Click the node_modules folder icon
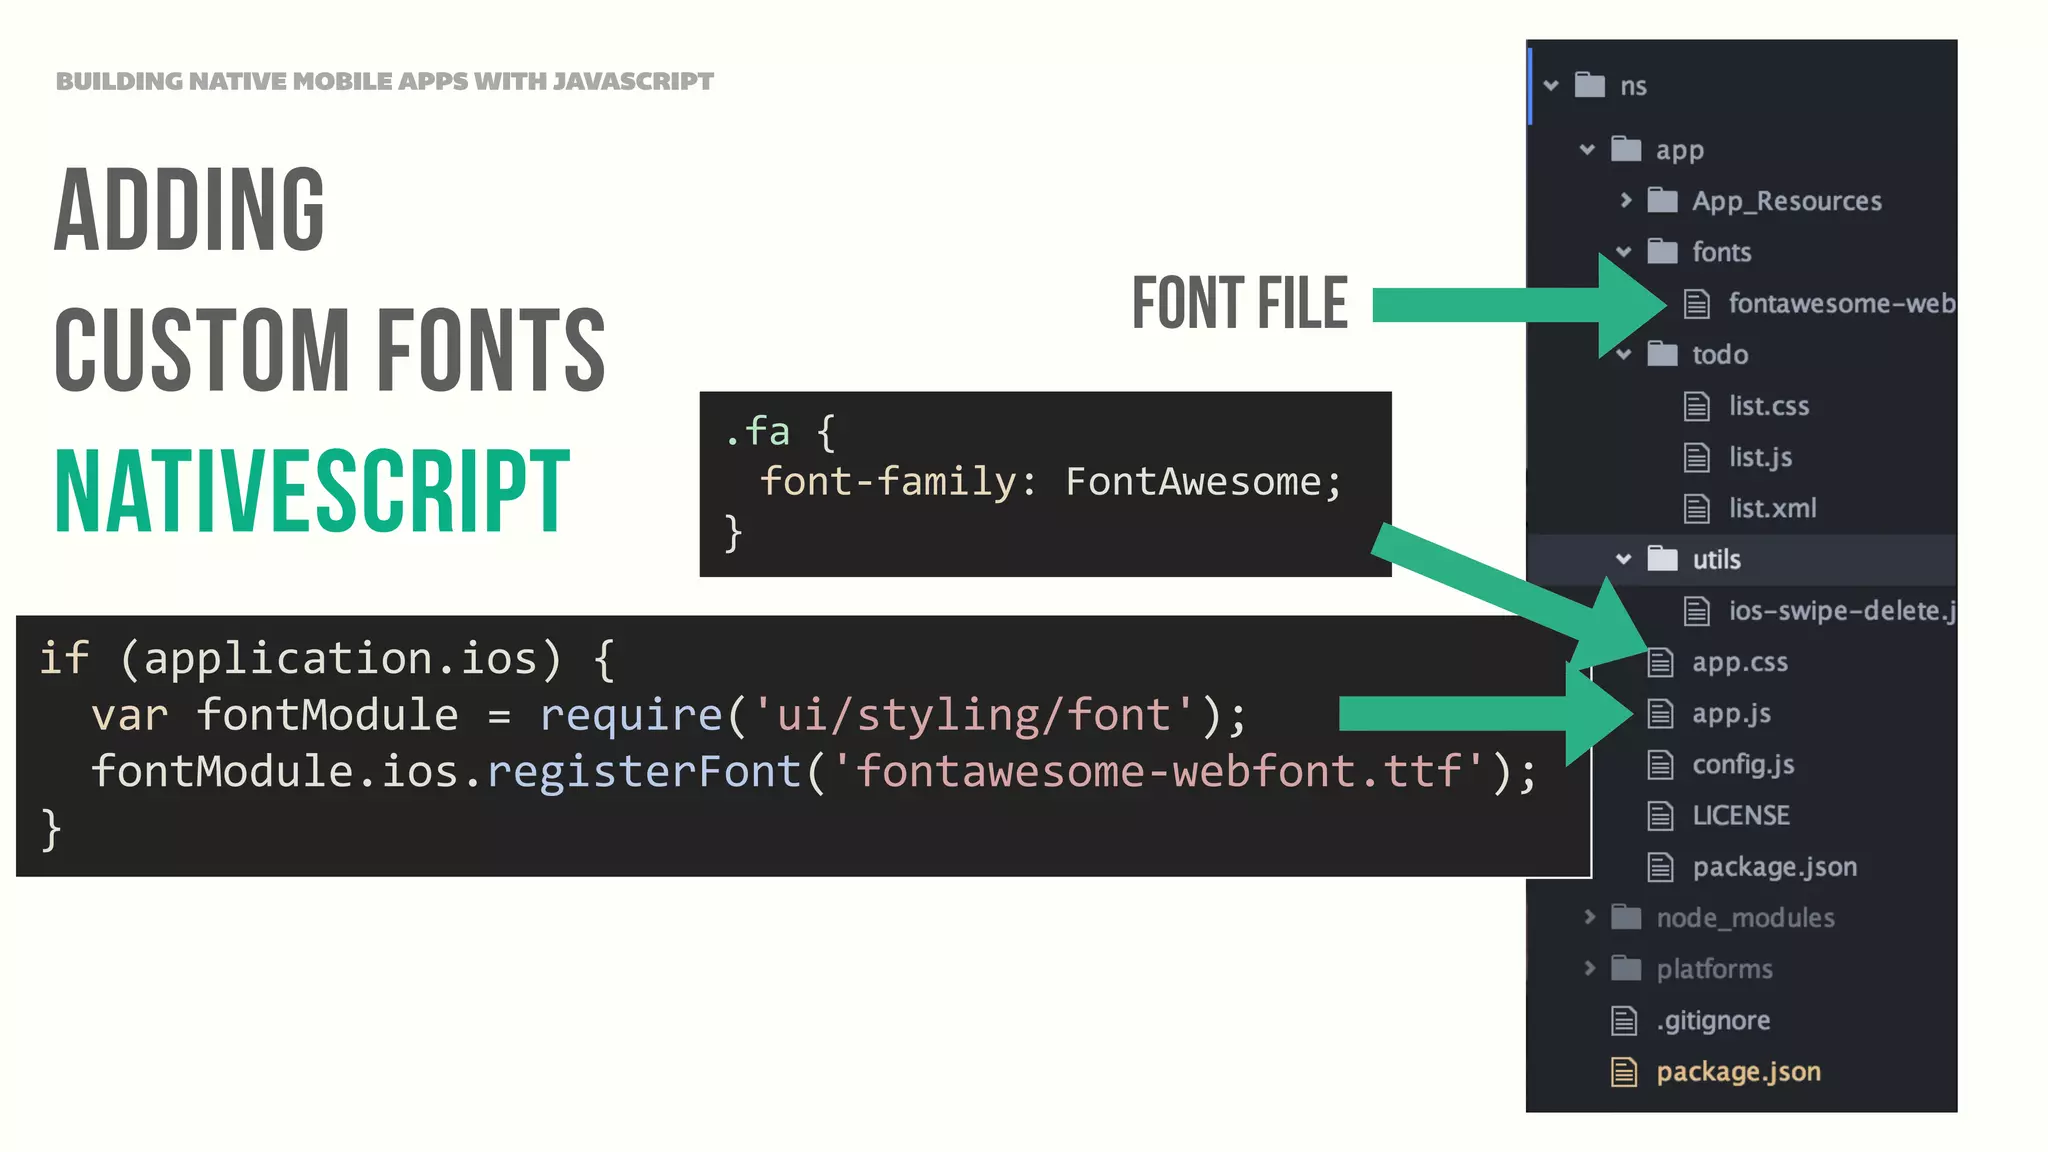 point(1626,917)
